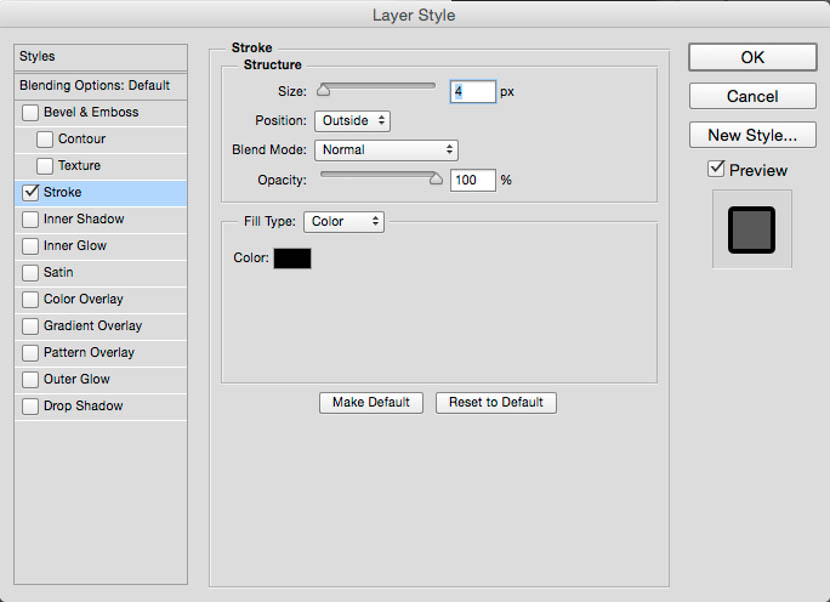The width and height of the screenshot is (830, 602).
Task: Select the Gradient Overlay style entry
Action: point(93,326)
